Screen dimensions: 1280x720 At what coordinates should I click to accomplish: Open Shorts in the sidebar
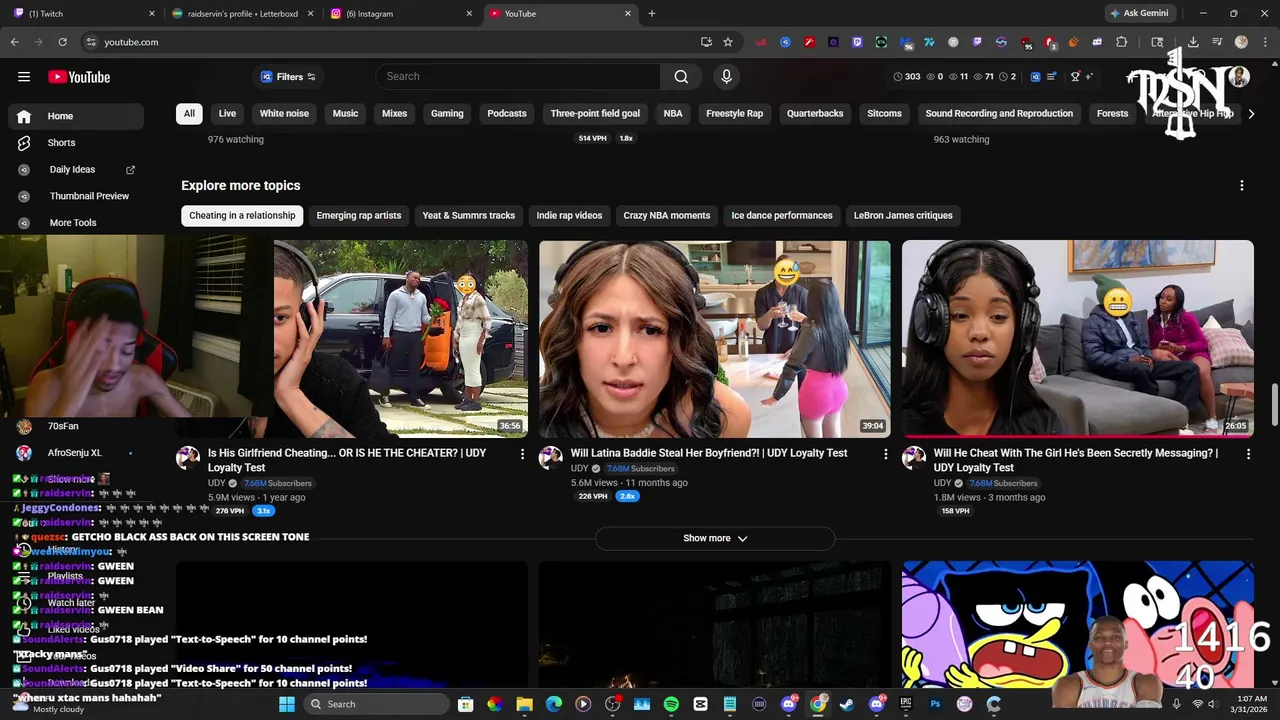[x=76, y=143]
